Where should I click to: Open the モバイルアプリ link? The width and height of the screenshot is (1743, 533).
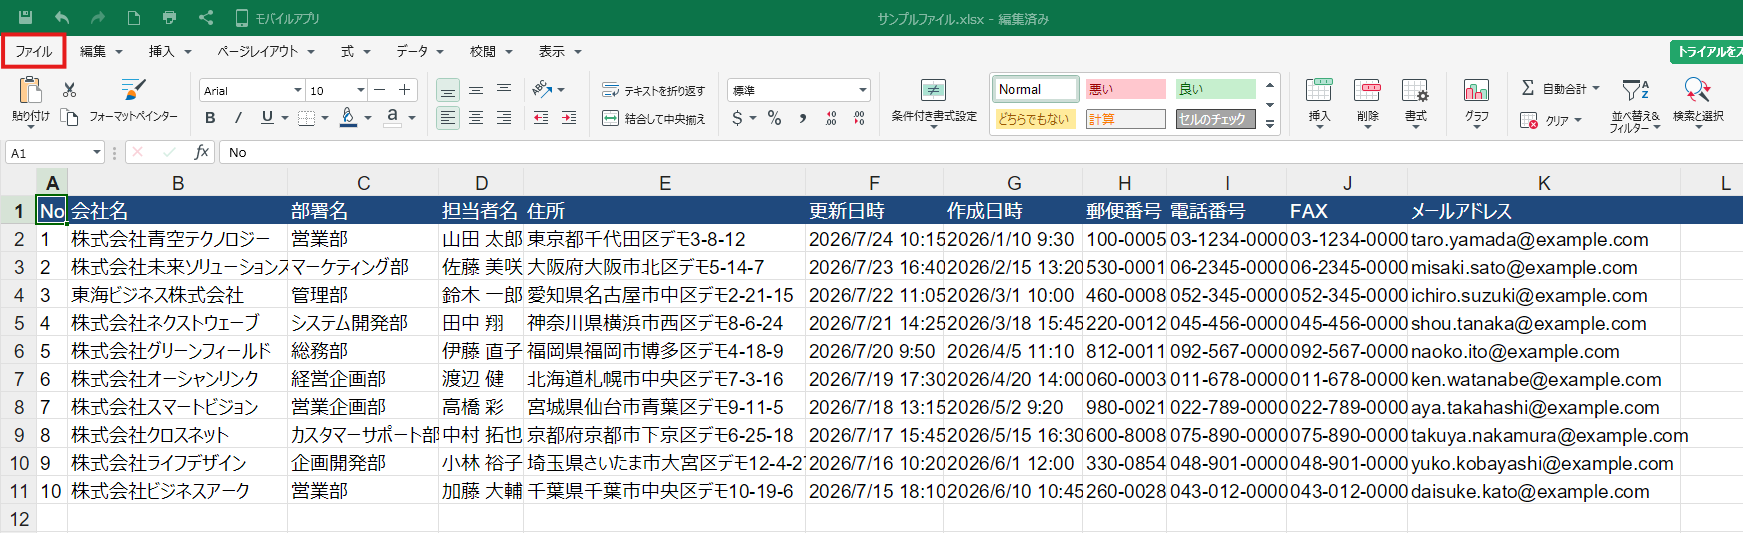tap(277, 18)
